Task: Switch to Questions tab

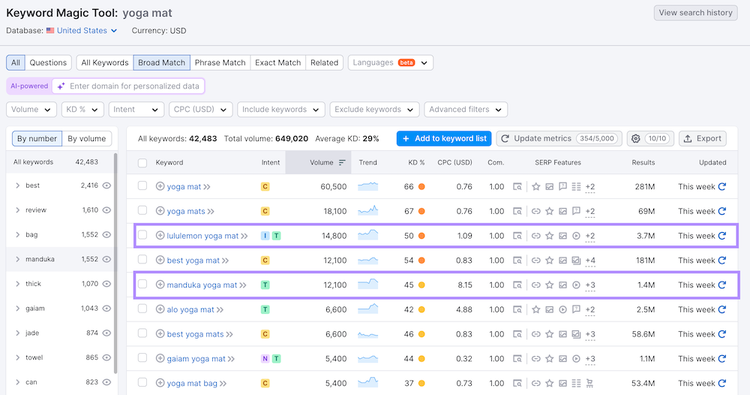Action: pos(48,63)
